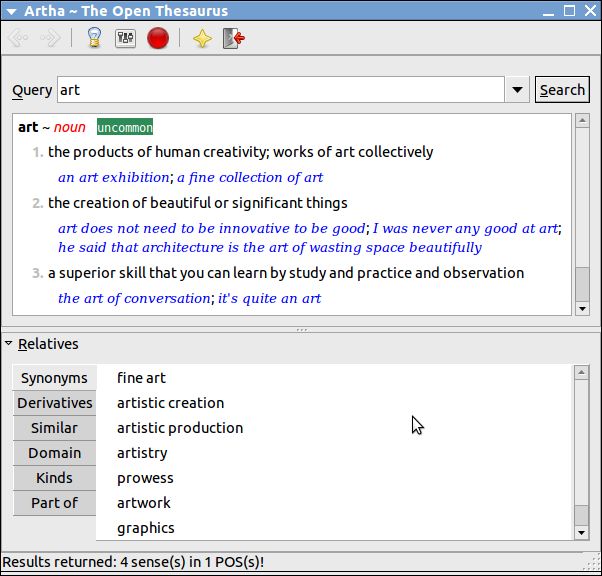The image size is (602, 576).
Task: Select the Domain relatives tab
Action: pos(55,453)
